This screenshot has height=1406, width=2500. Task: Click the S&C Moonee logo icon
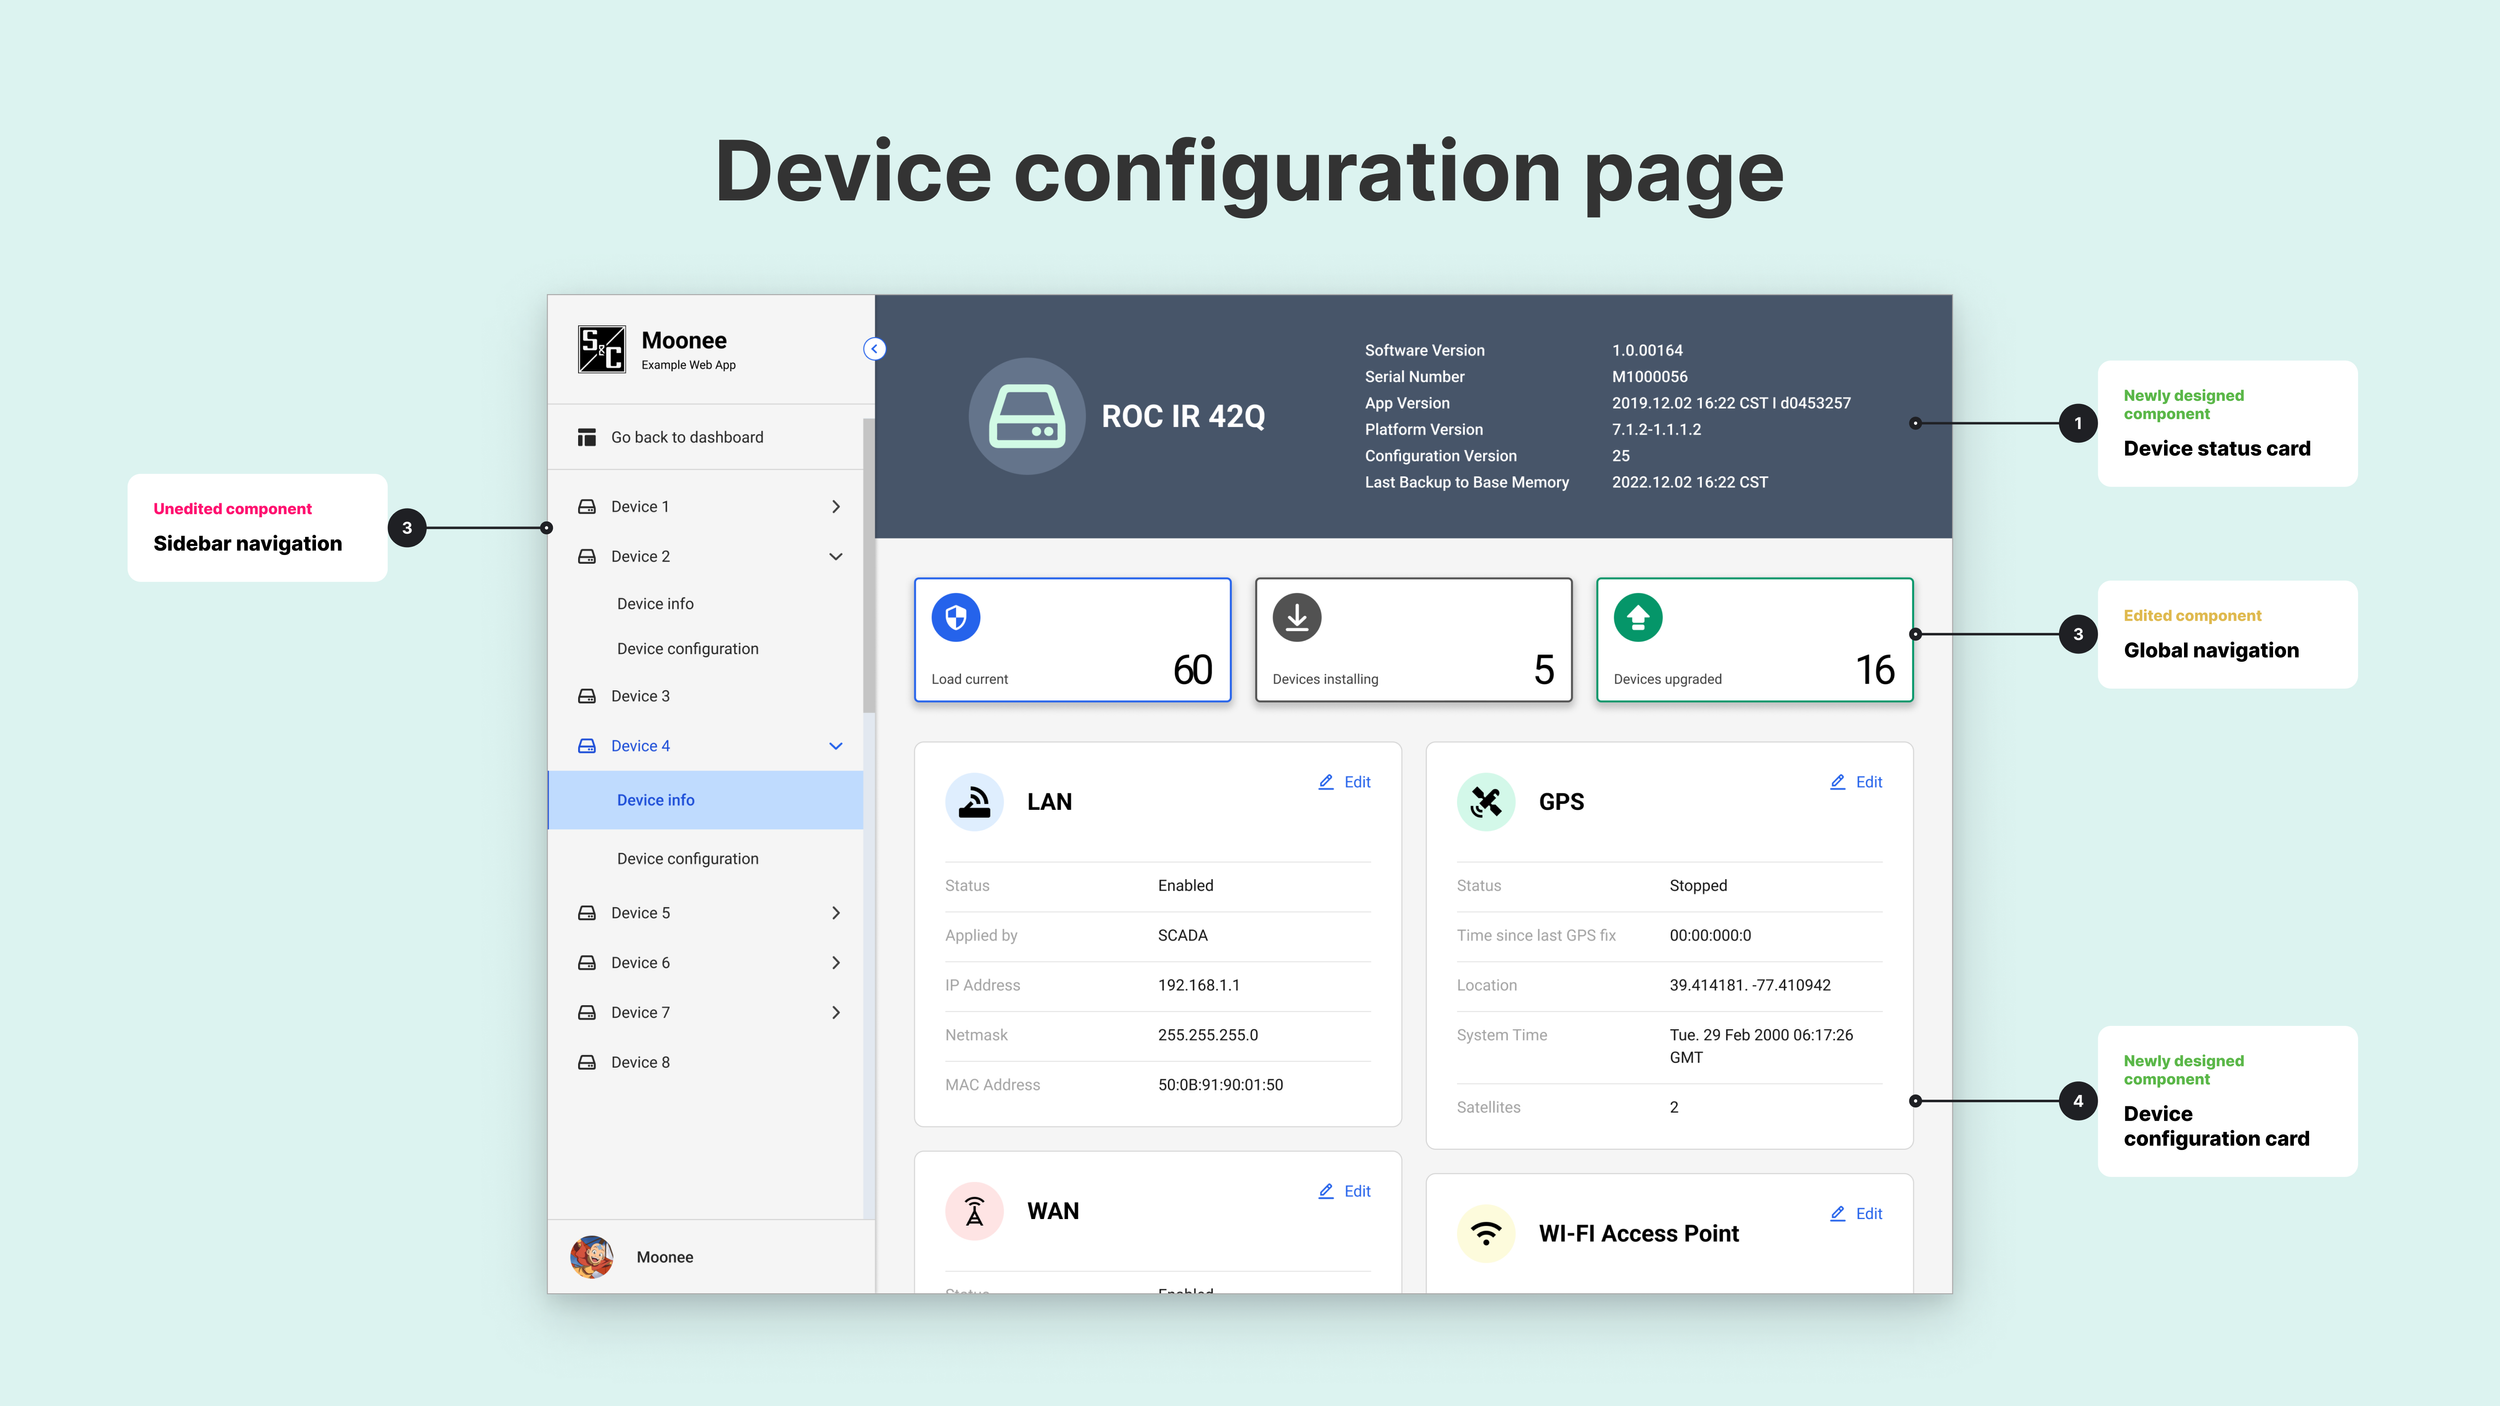pos(601,349)
